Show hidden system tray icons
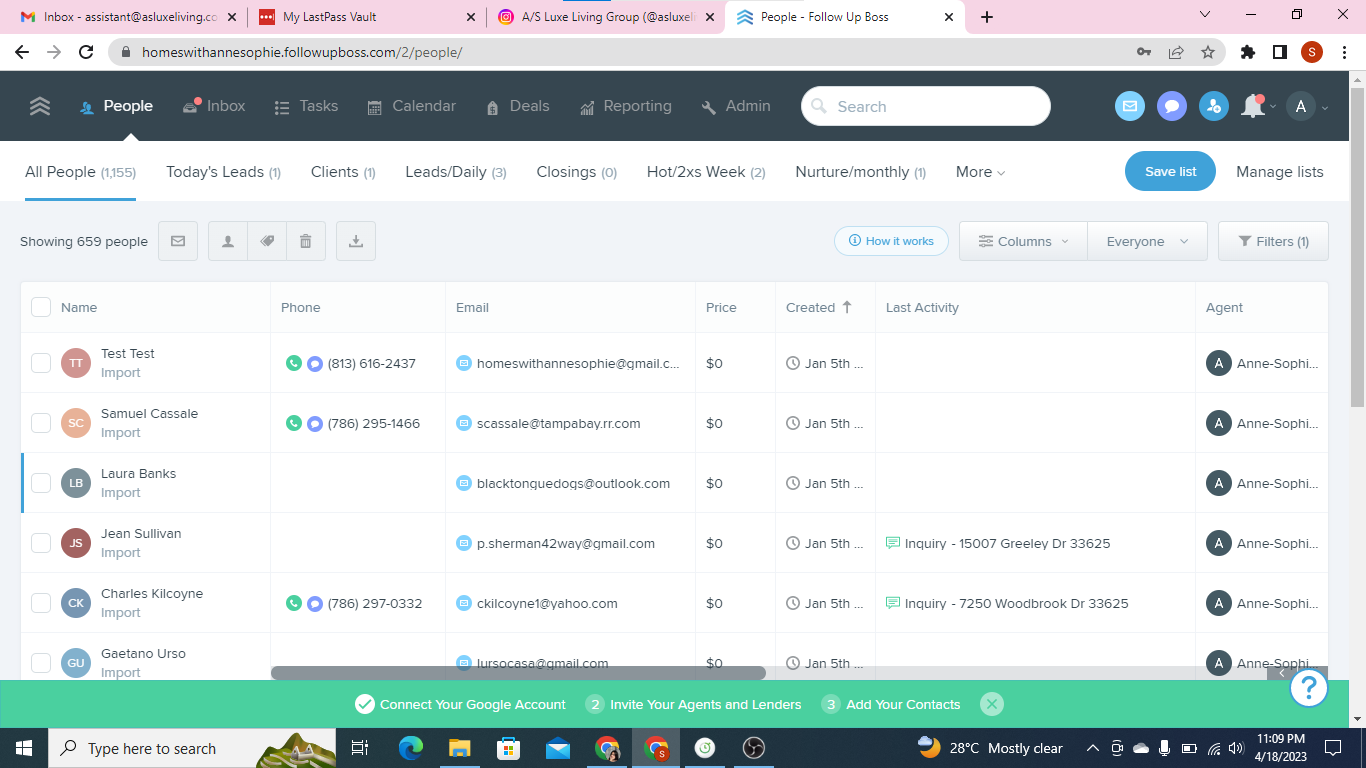This screenshot has height=768, width=1366. pos(1092,748)
